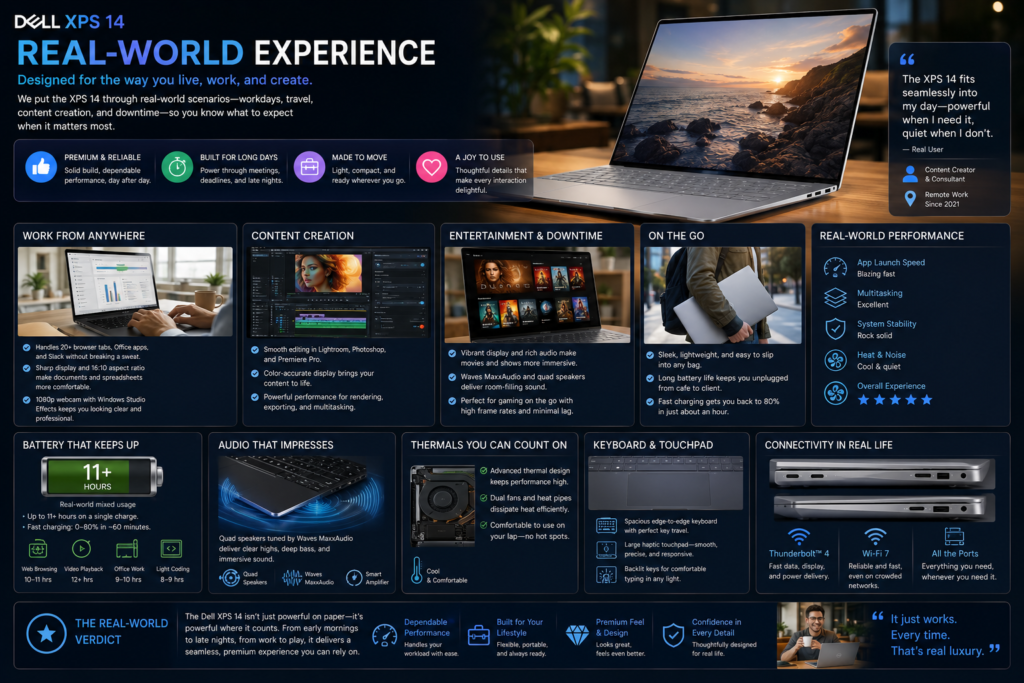Click the Waves MaxxAudio waveform icon
The height and width of the screenshot is (683, 1024).
(292, 578)
